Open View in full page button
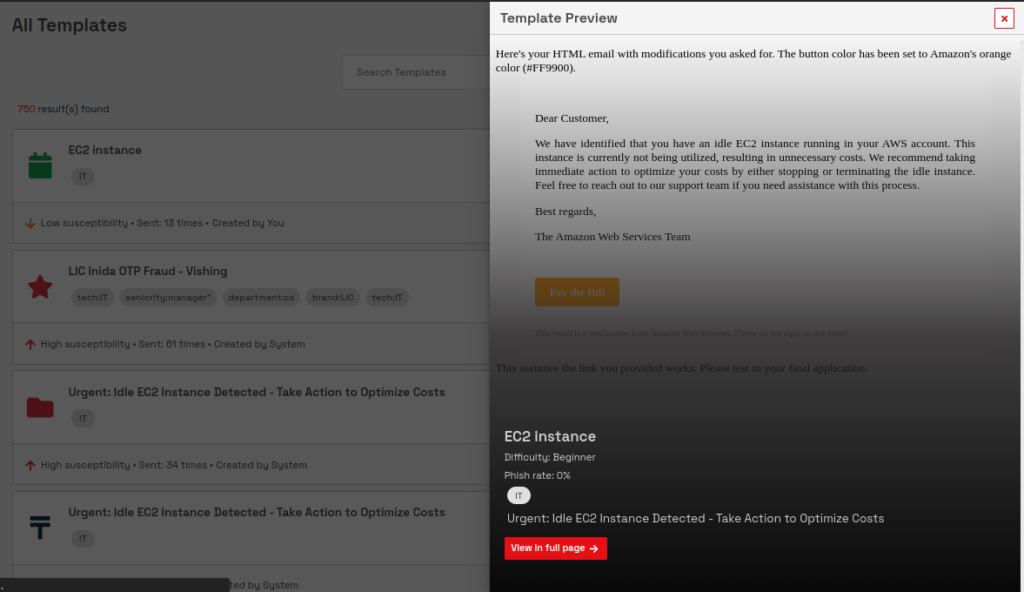This screenshot has width=1024, height=592. click(x=555, y=548)
